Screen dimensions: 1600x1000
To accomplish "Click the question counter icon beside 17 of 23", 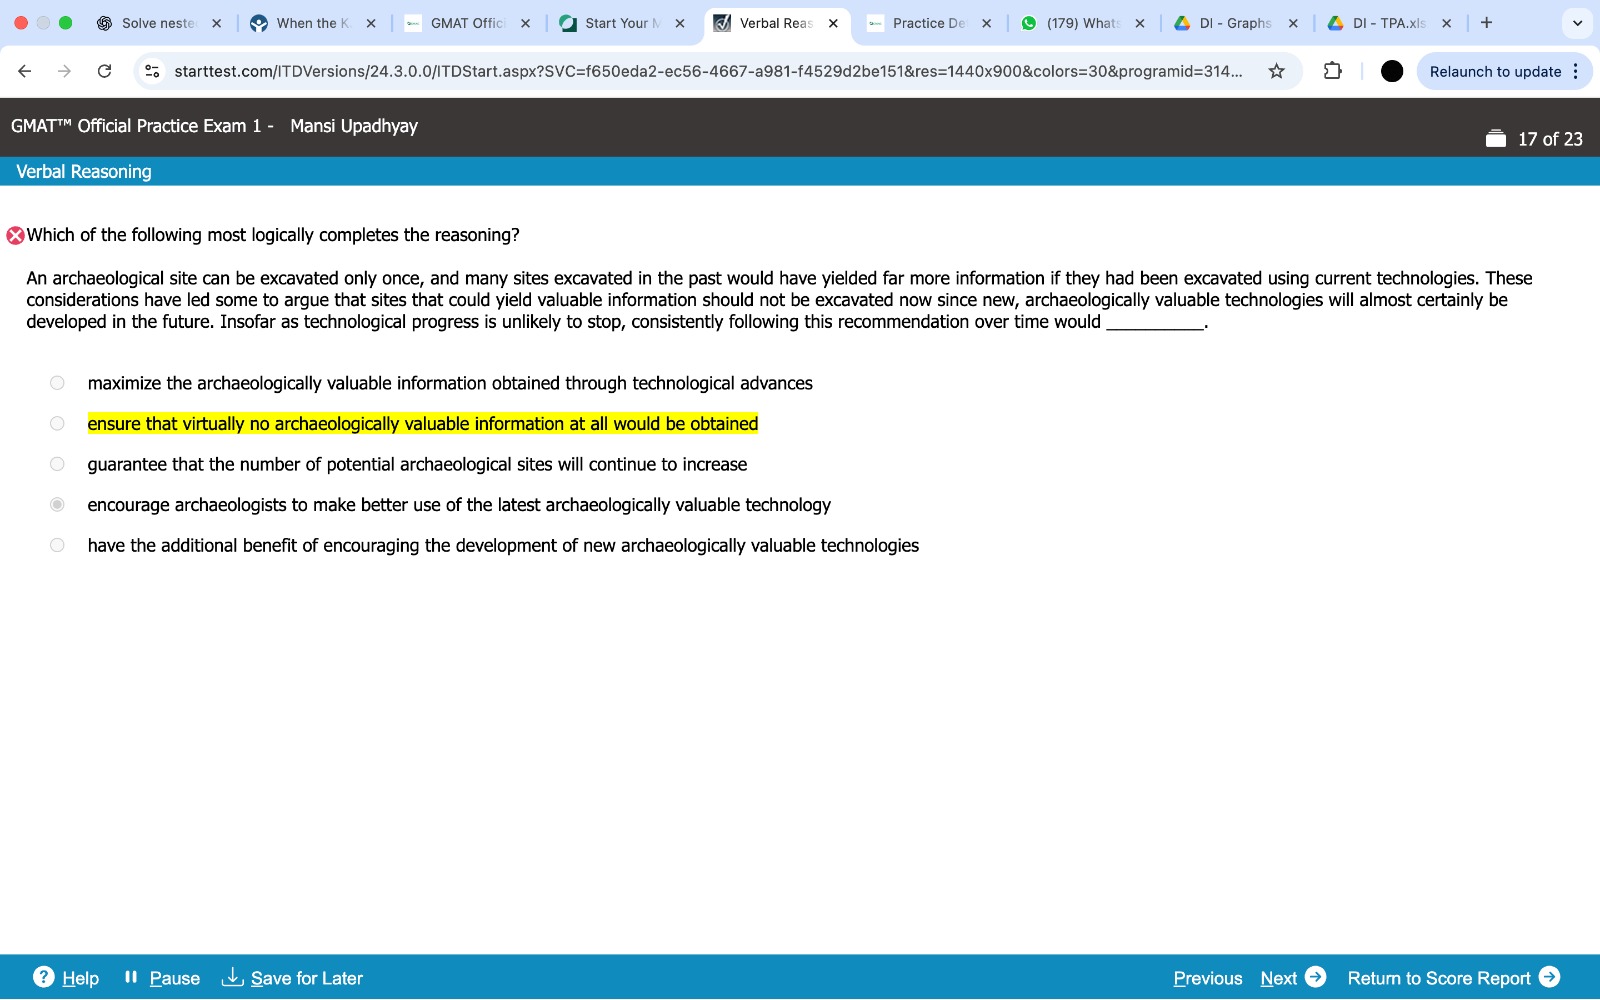I will 1496,139.
